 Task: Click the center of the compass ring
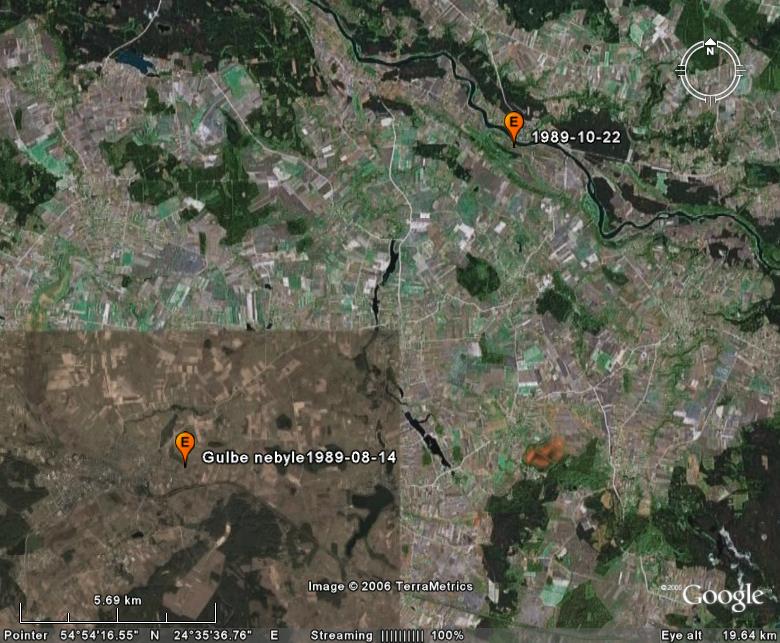tap(709, 70)
